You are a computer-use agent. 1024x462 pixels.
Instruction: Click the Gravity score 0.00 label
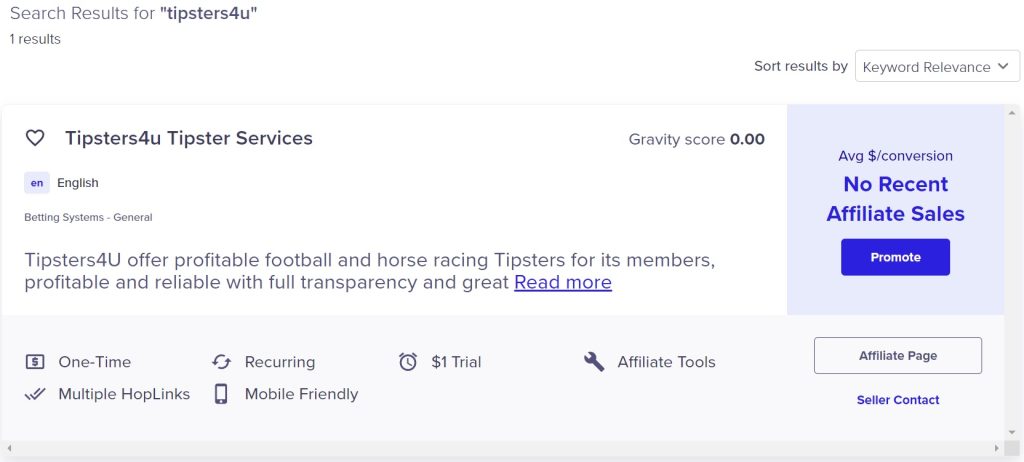pyautogui.click(x=696, y=139)
